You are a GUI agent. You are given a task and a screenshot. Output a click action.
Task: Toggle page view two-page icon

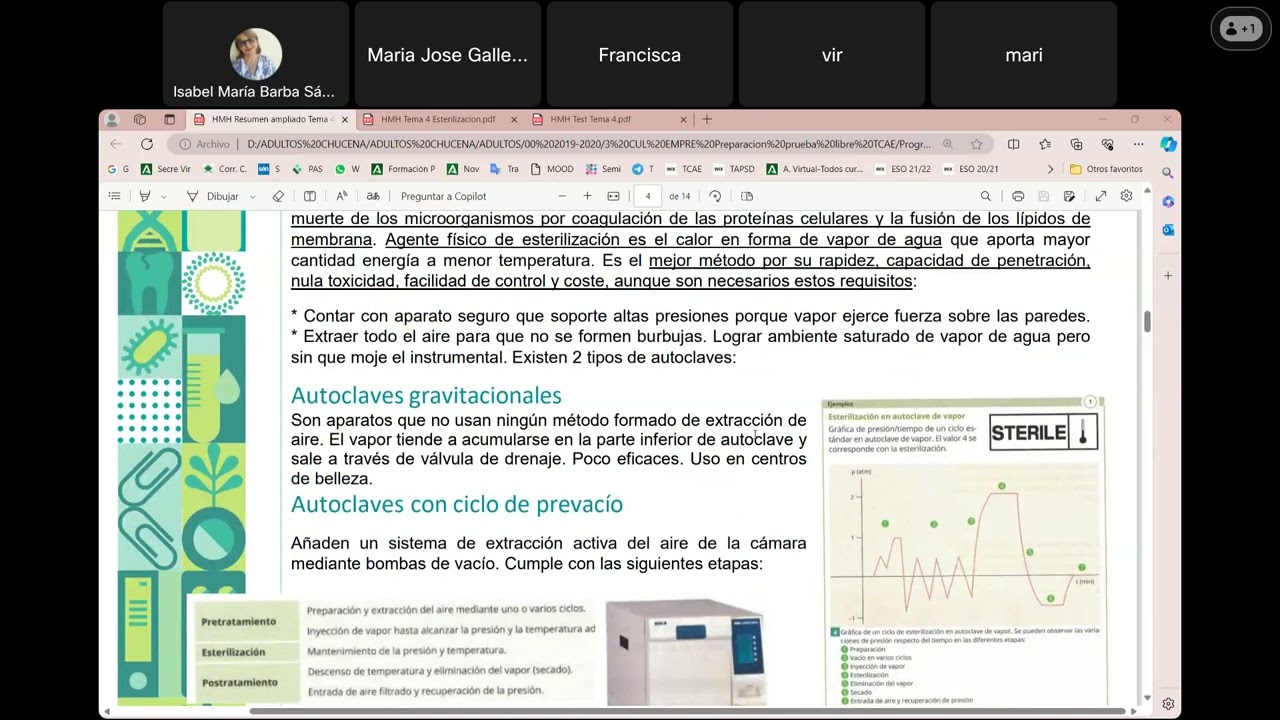click(746, 196)
